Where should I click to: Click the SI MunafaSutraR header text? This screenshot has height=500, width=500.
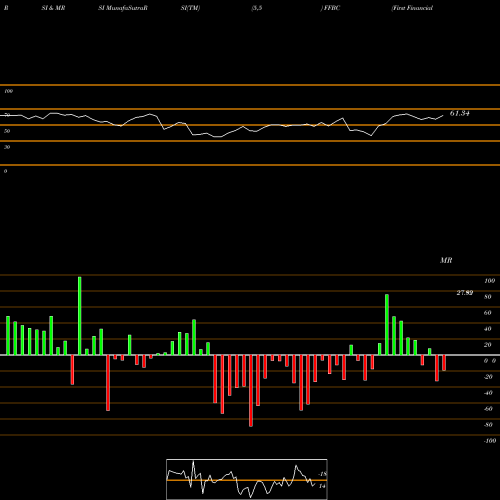(x=123, y=8)
